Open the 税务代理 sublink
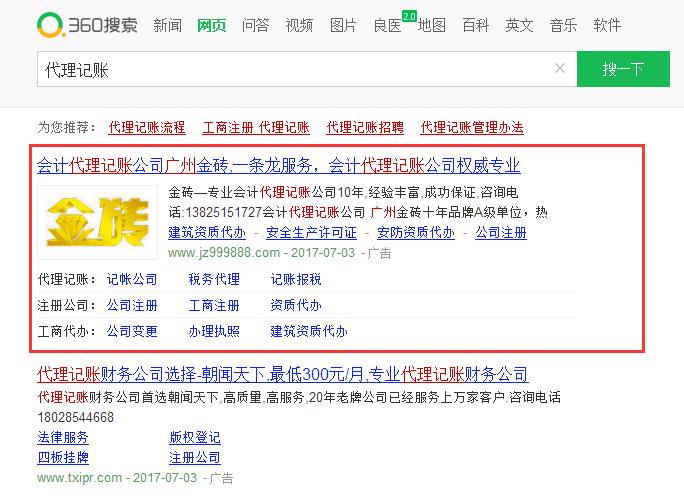The width and height of the screenshot is (684, 502). coord(214,279)
